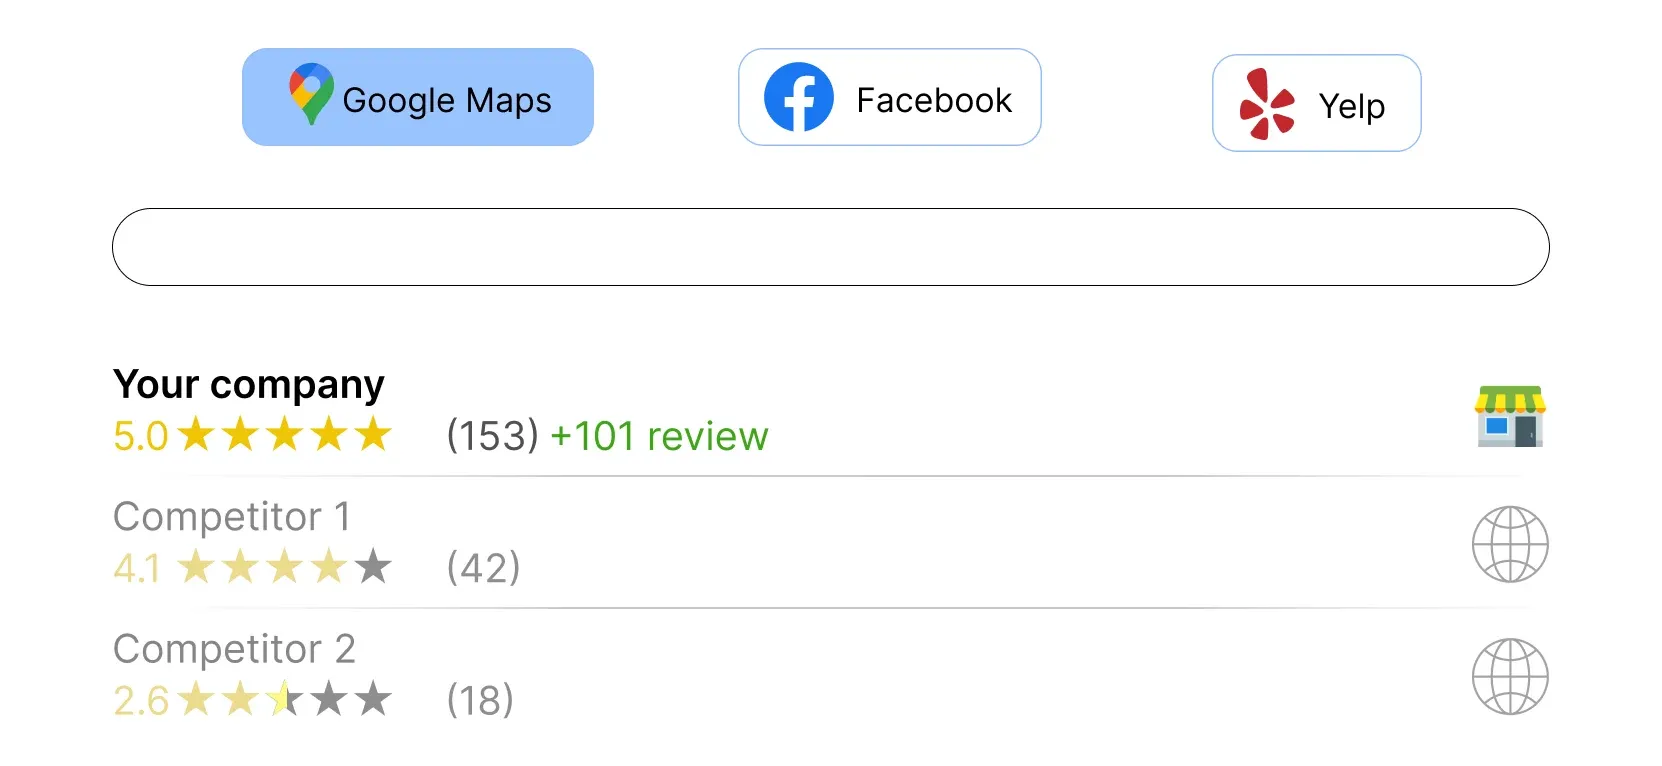Click the Yelp burst logo icon
This screenshot has width=1662, height=766.
[x=1266, y=101]
